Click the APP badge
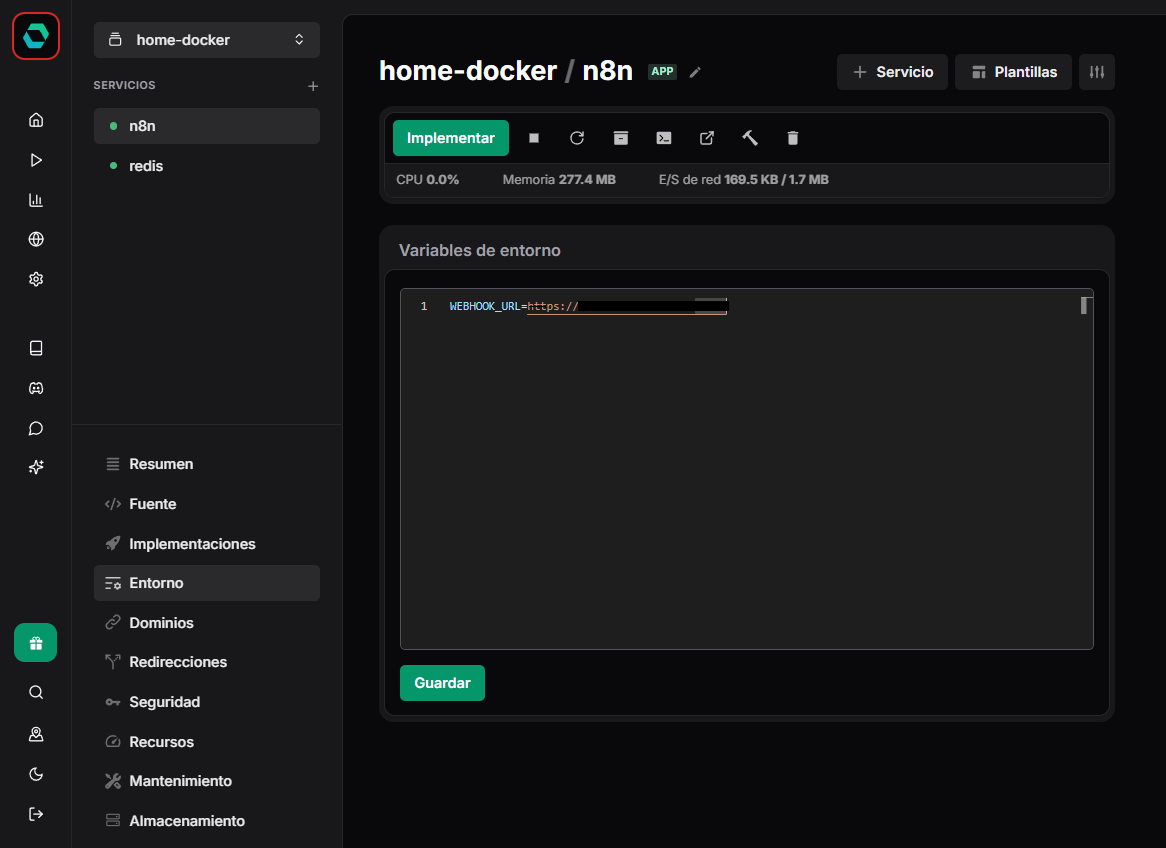 pos(662,71)
